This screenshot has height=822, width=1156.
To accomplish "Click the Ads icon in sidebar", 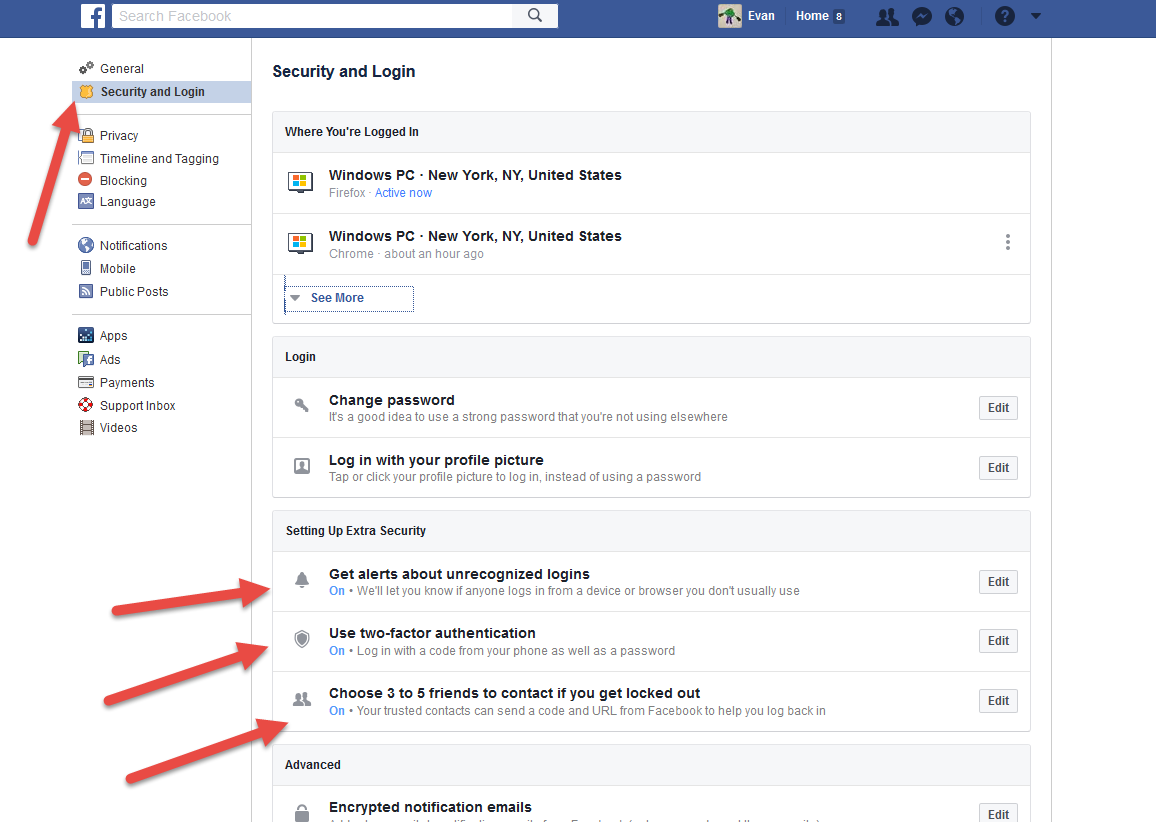I will tap(86, 359).
